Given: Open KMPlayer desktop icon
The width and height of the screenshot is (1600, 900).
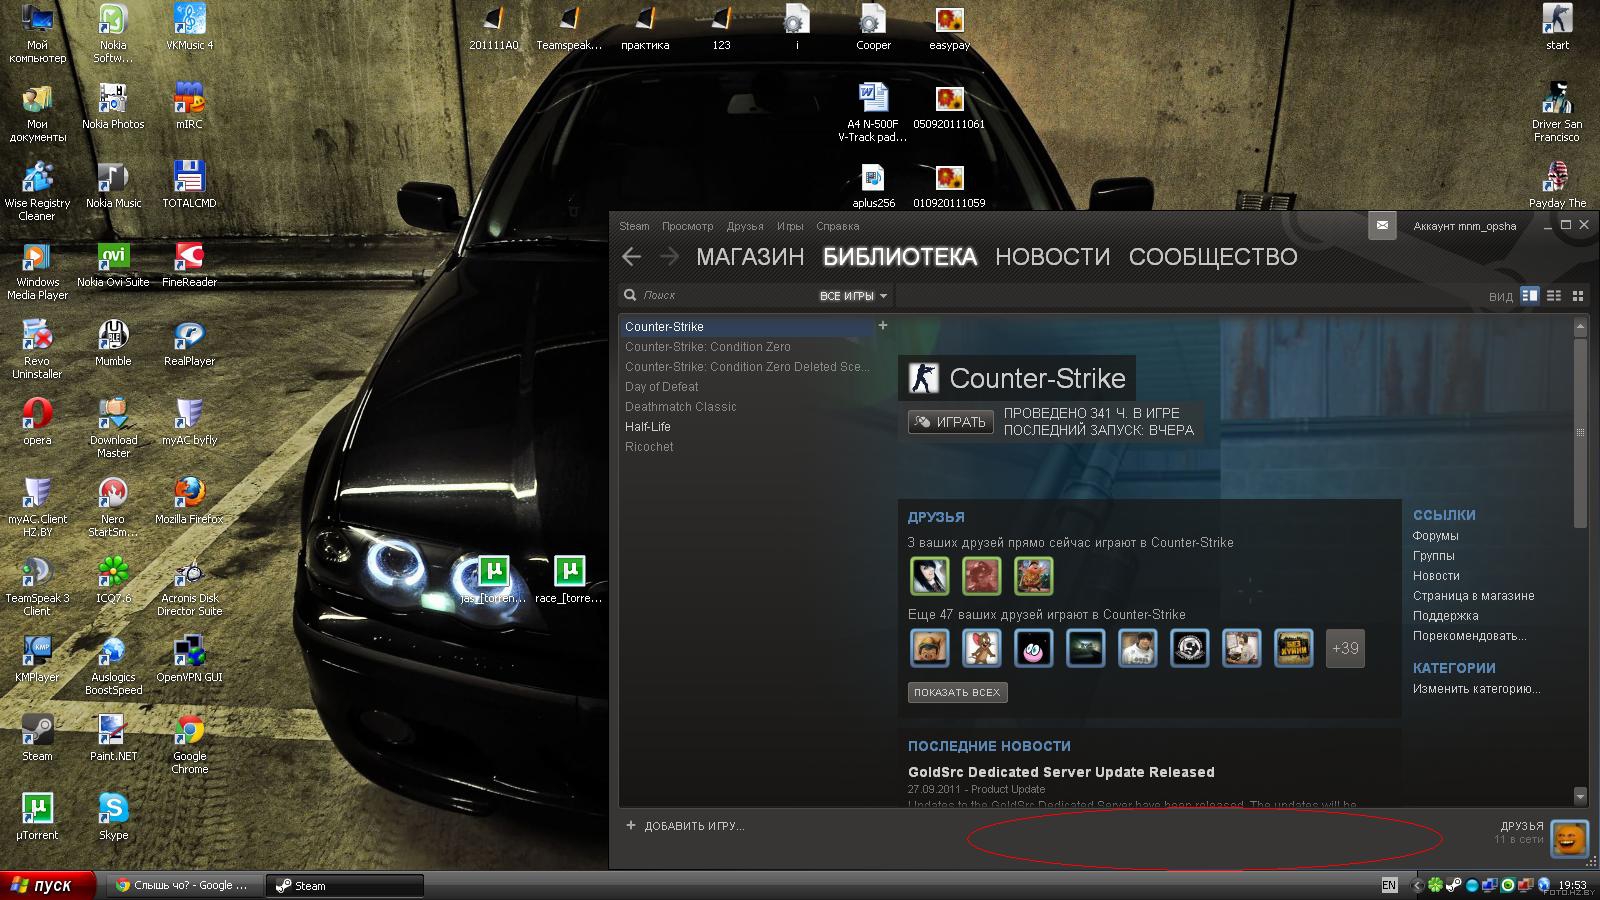Looking at the screenshot, I should tap(37, 659).
